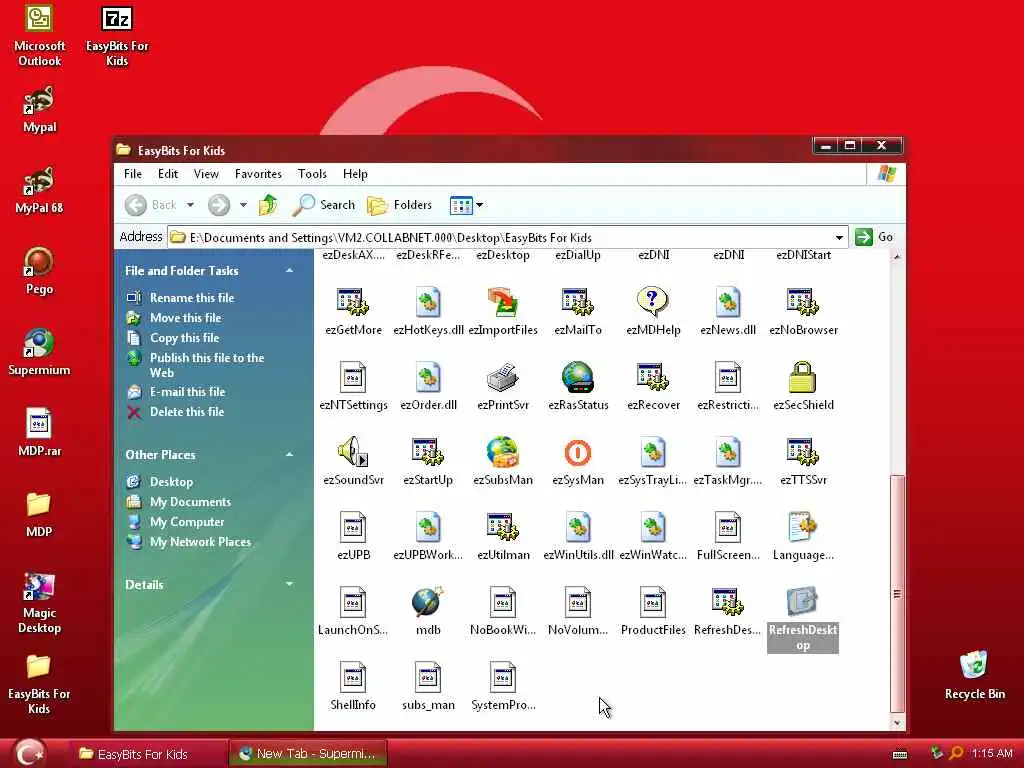Select the ezTTSSvr file icon
The image size is (1024, 768).
[803, 452]
